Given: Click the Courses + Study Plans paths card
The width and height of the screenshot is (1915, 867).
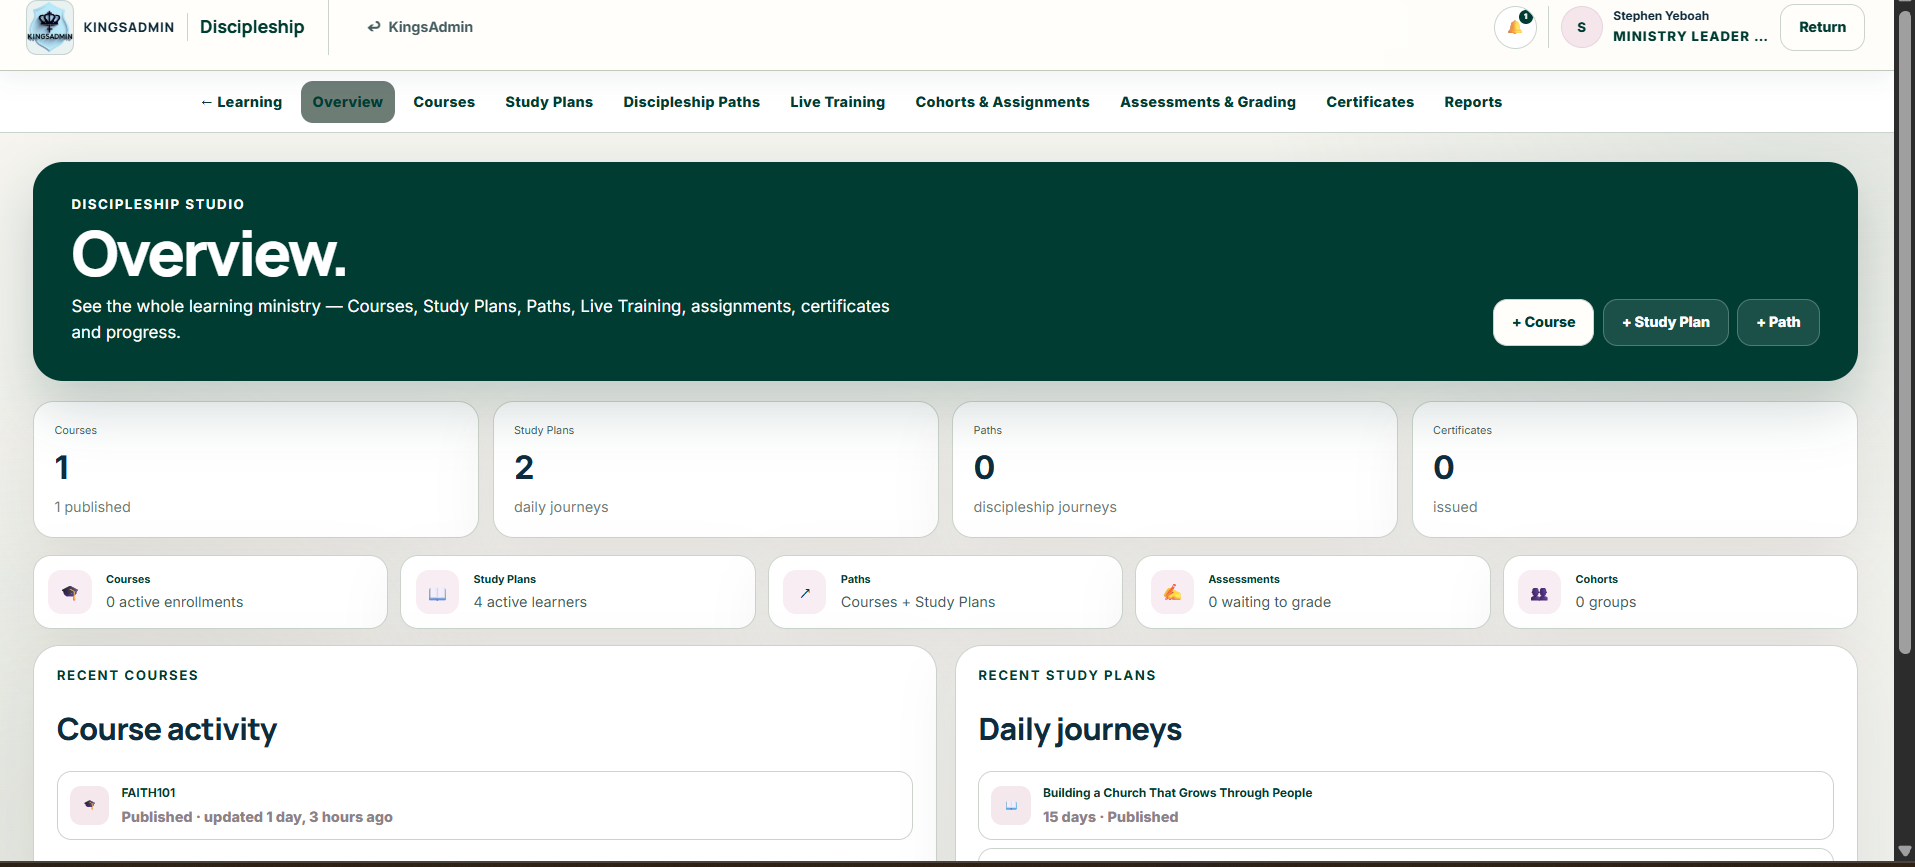Looking at the screenshot, I should click(x=945, y=592).
